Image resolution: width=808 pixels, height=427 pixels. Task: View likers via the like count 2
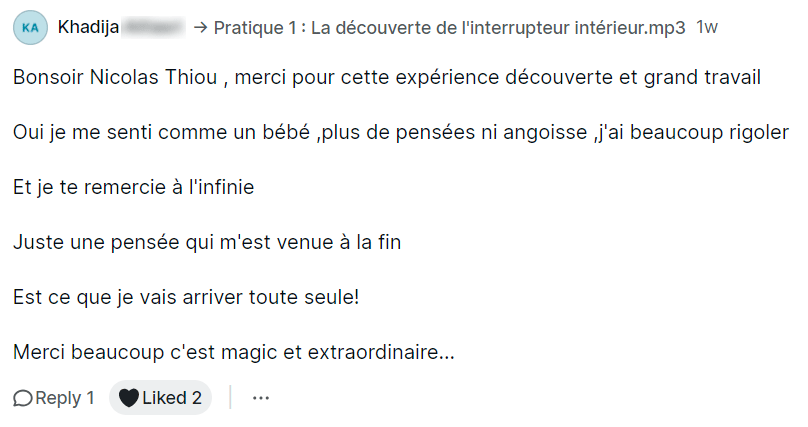click(x=197, y=398)
